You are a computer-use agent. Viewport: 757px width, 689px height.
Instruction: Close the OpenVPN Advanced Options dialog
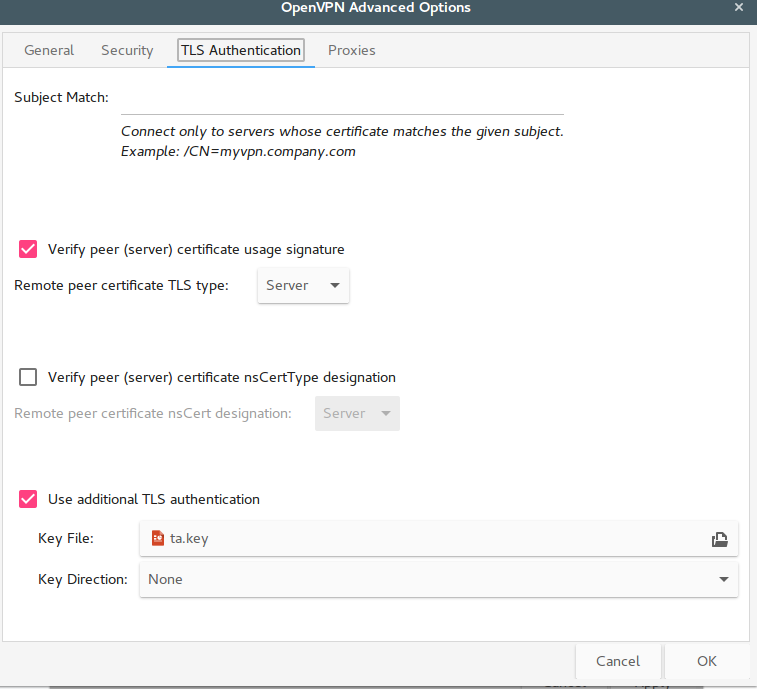(x=739, y=7)
